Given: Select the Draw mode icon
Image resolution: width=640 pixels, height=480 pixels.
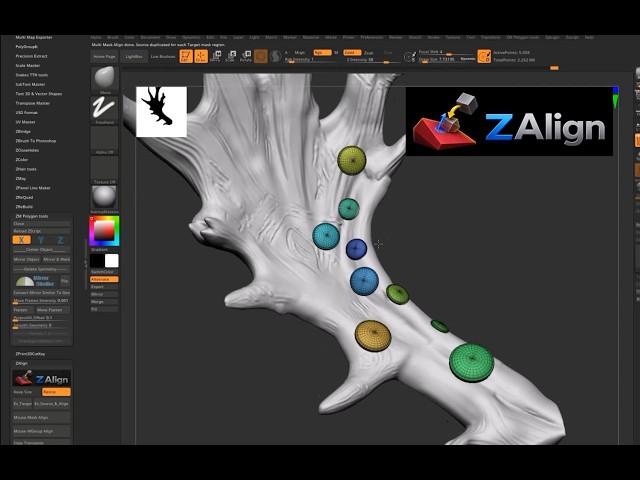Looking at the screenshot, I should tap(201, 56).
